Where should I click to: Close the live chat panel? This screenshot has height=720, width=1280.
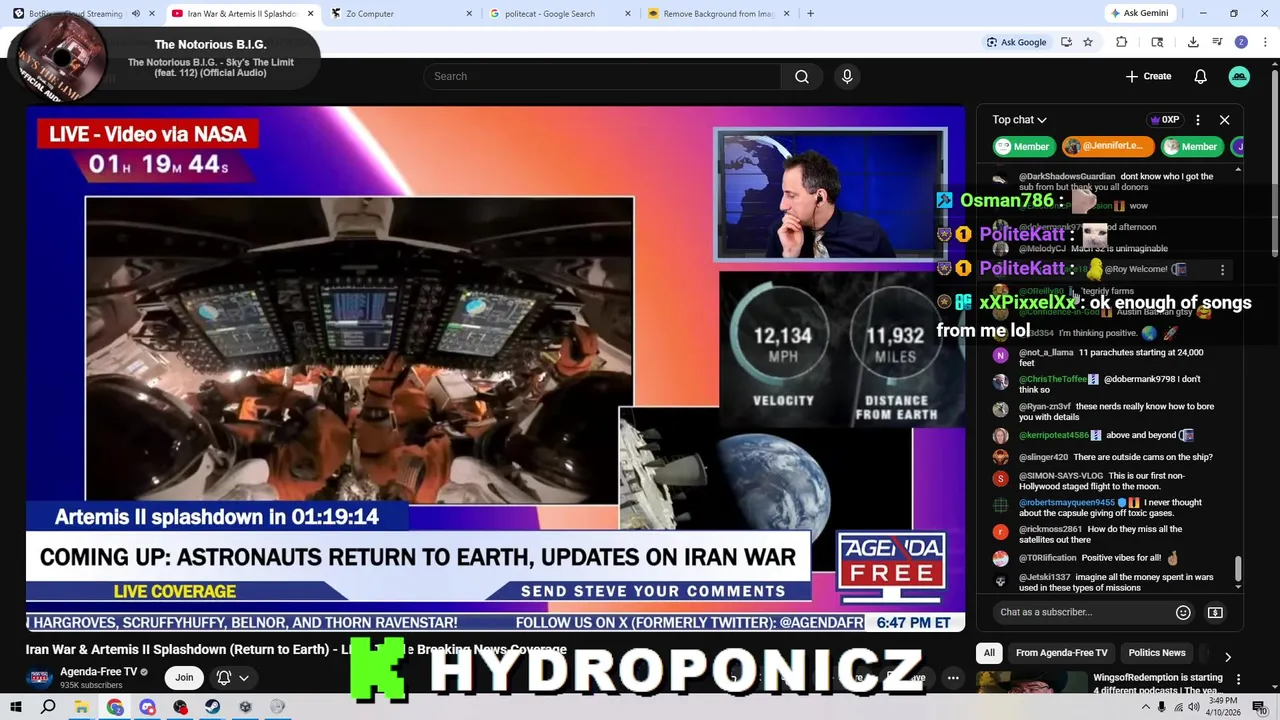pyautogui.click(x=1224, y=120)
